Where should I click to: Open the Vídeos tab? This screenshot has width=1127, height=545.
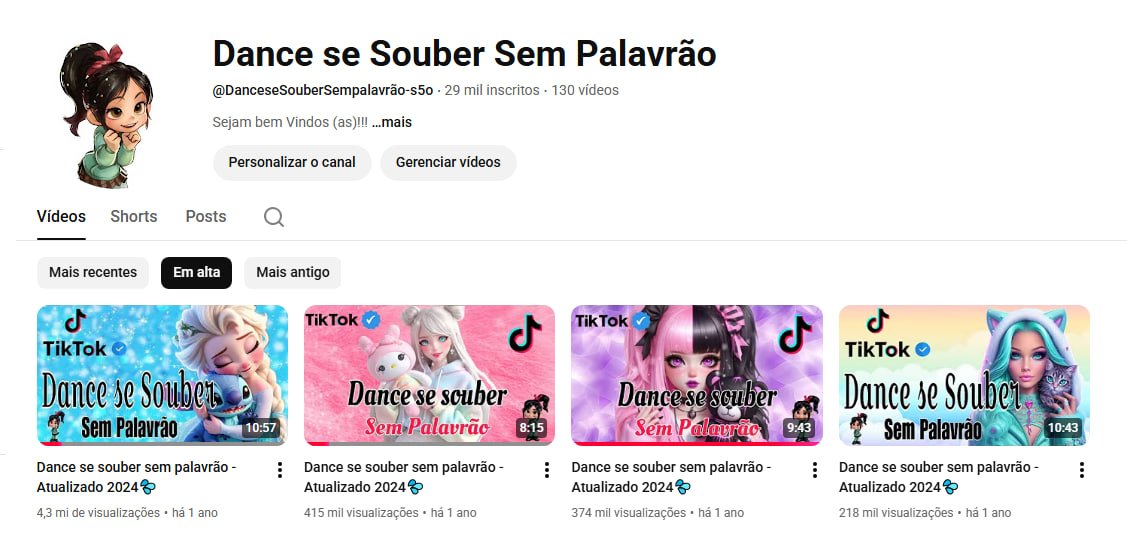pos(61,216)
